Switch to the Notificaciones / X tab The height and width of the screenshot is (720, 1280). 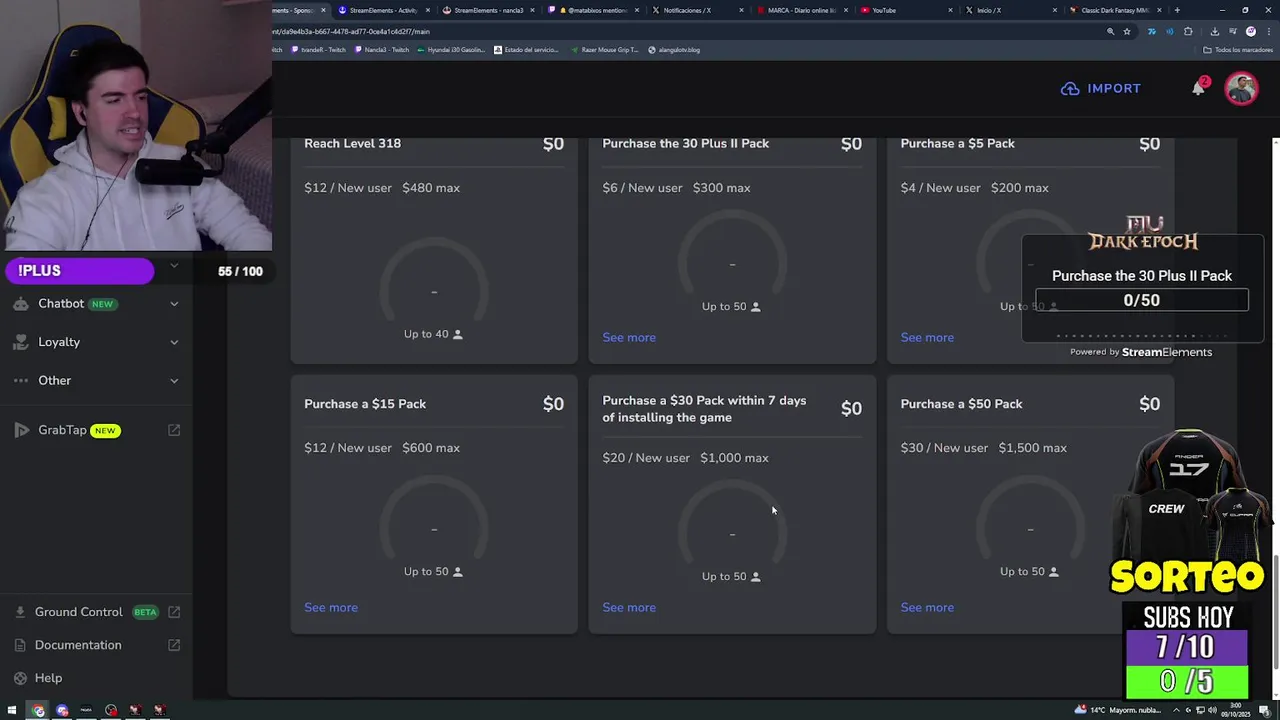tap(697, 10)
